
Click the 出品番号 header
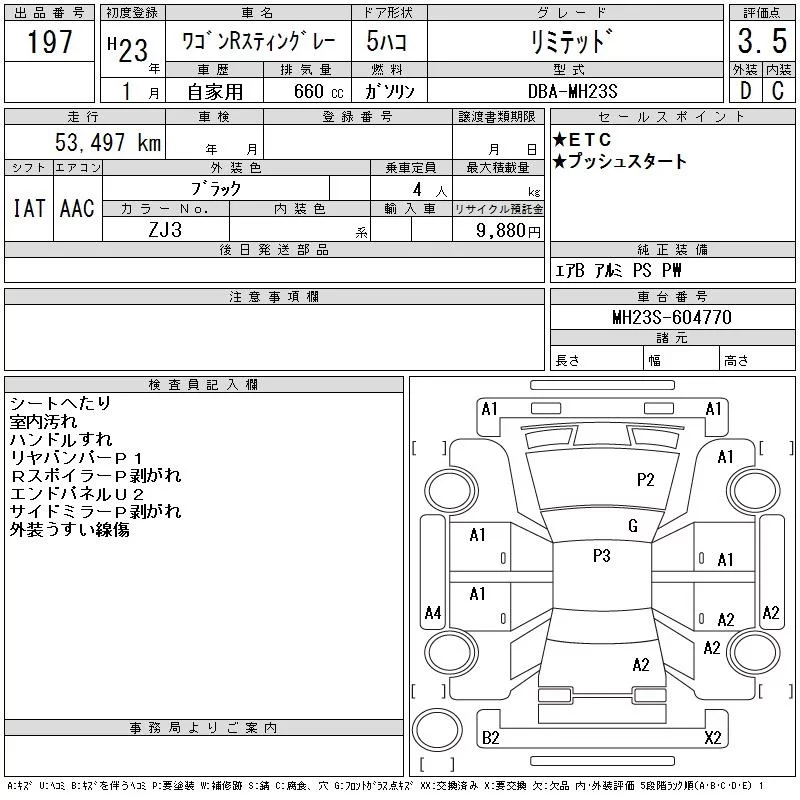[x=49, y=13]
